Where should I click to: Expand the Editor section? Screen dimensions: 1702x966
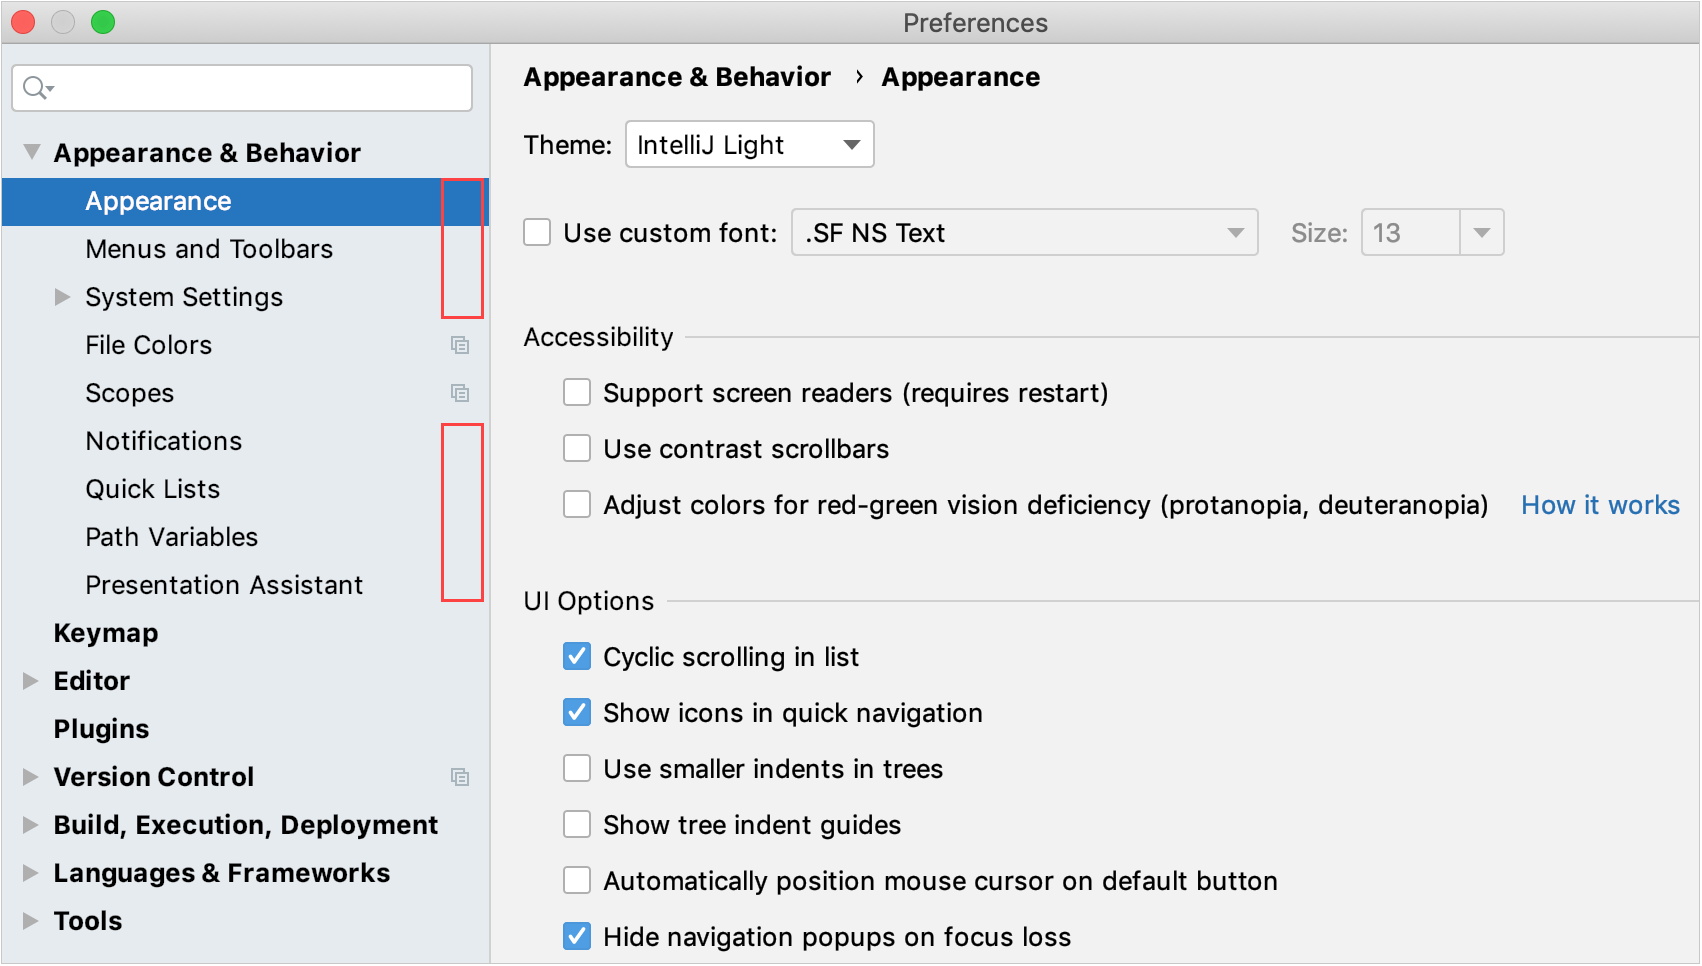click(x=30, y=681)
